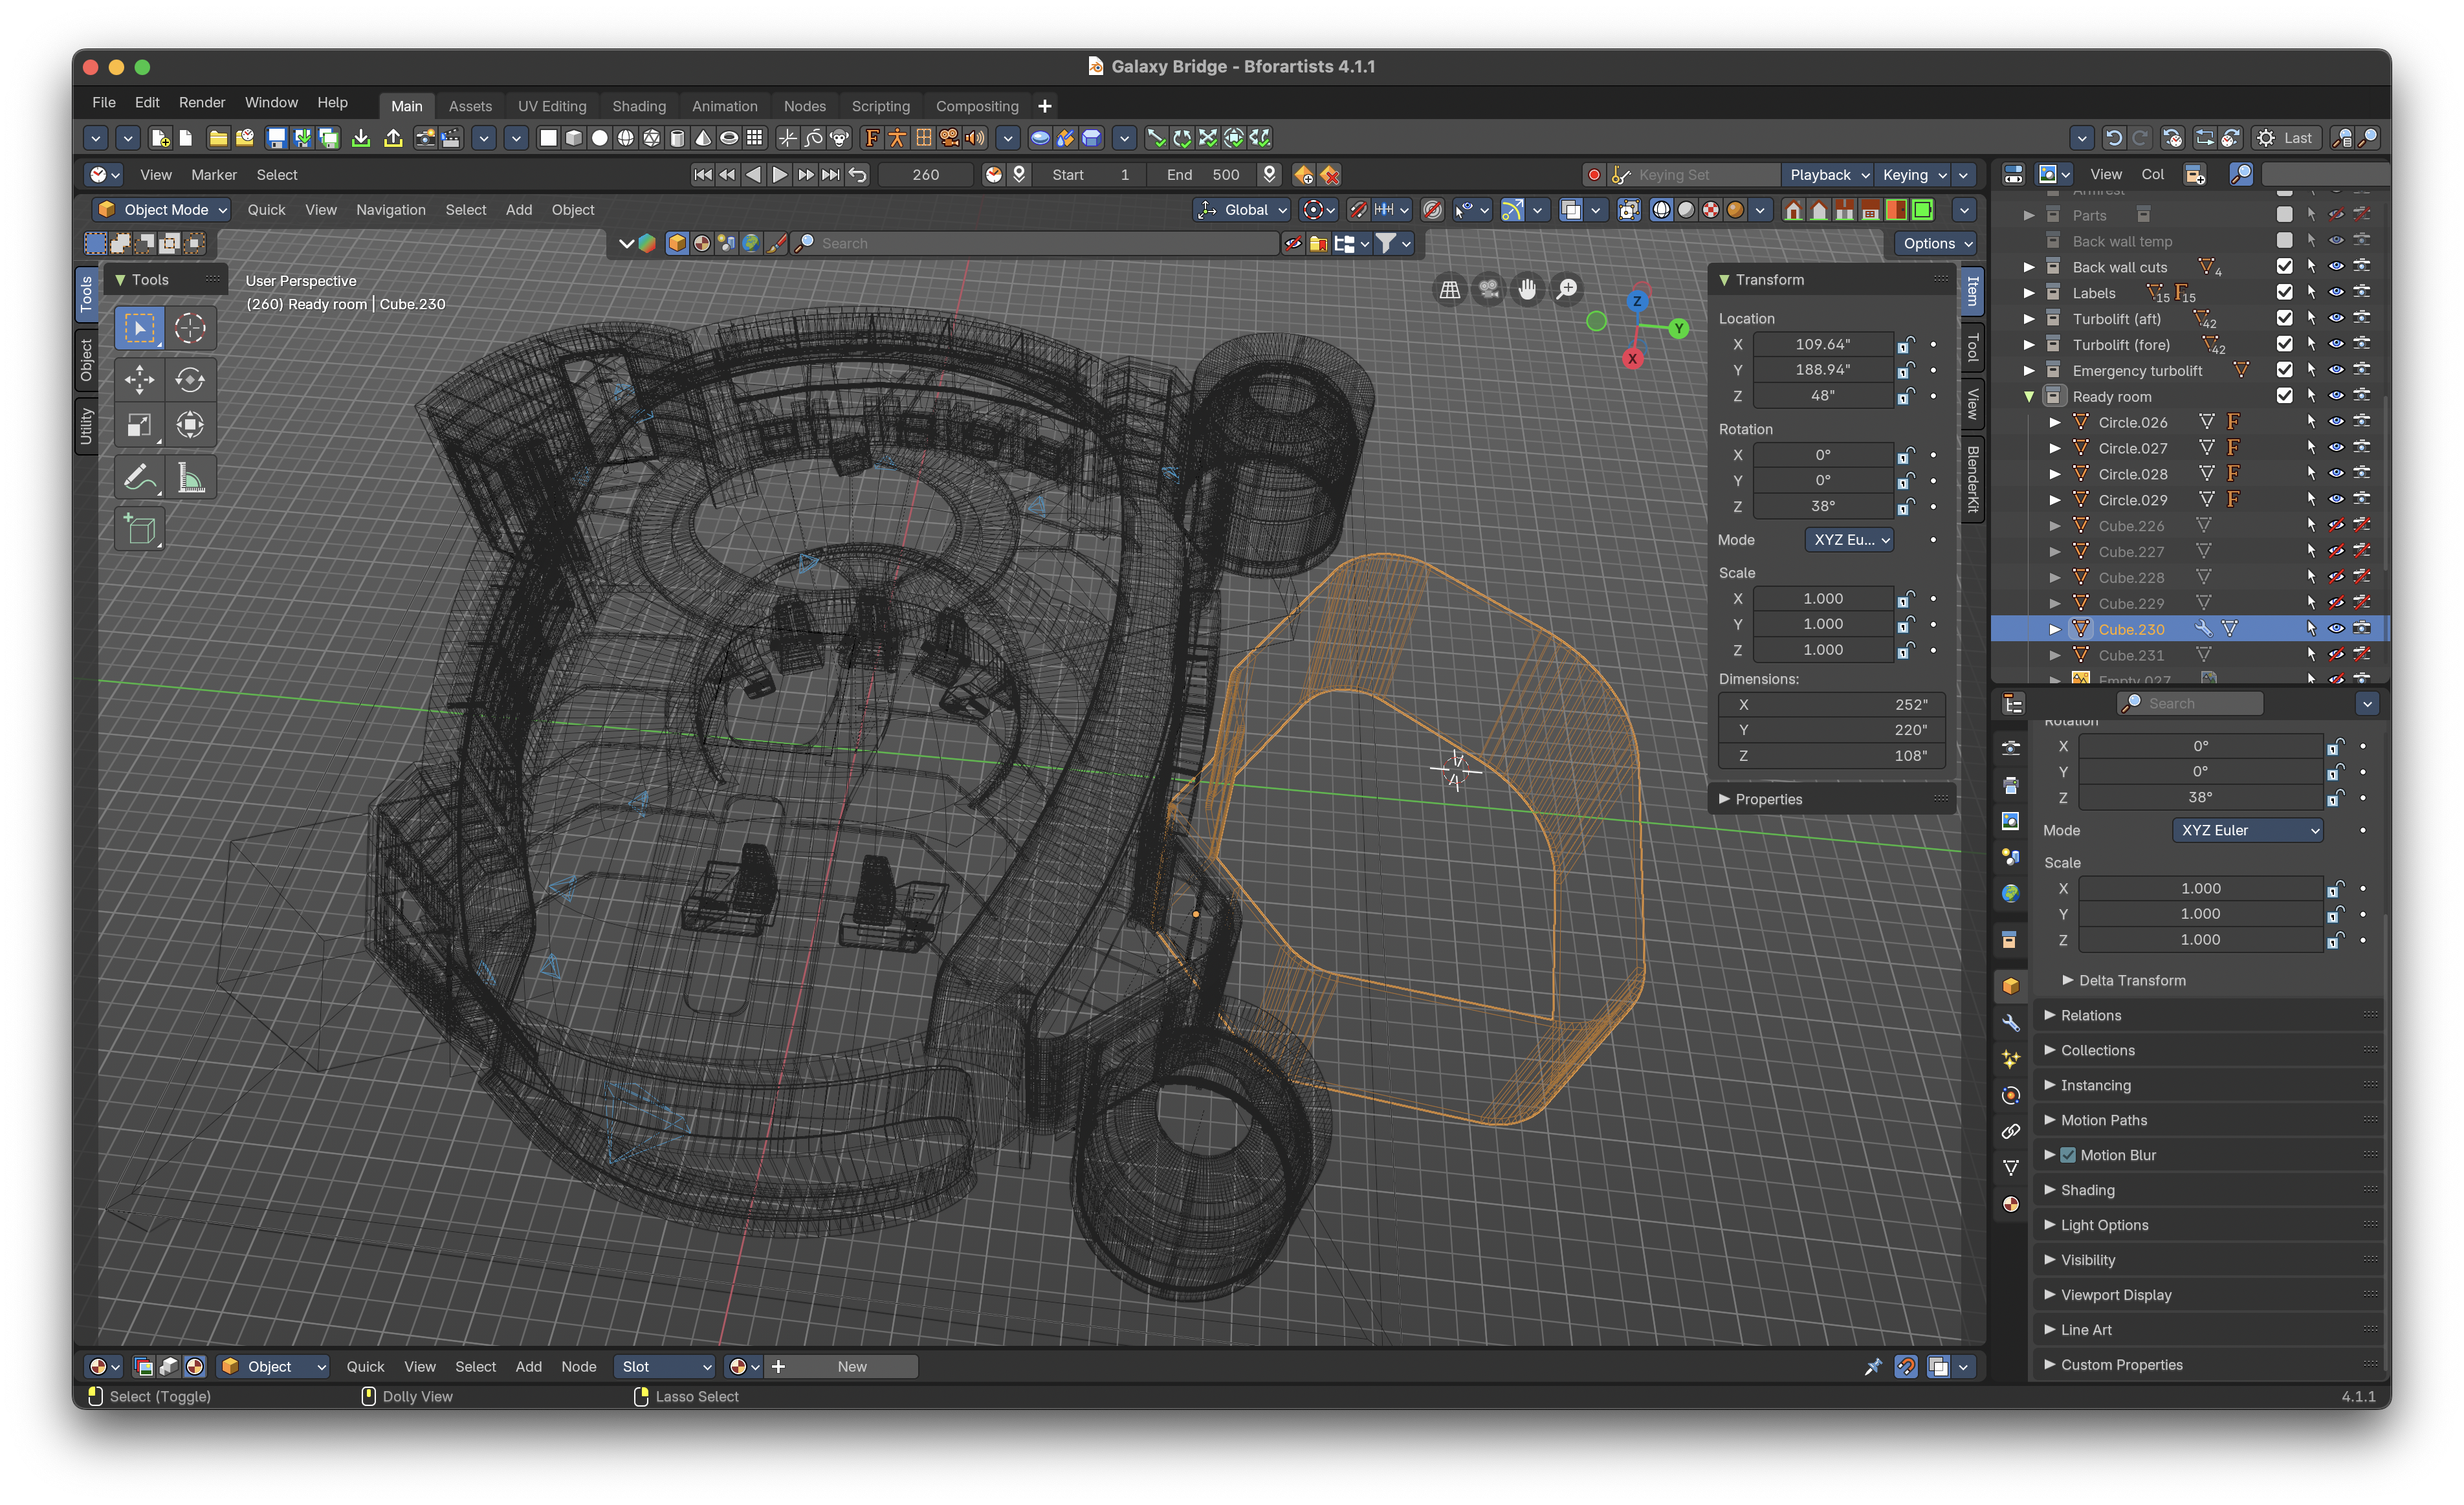Expand the Back wall cuts collection
Screen dimensions: 2464x1505
2029,267
